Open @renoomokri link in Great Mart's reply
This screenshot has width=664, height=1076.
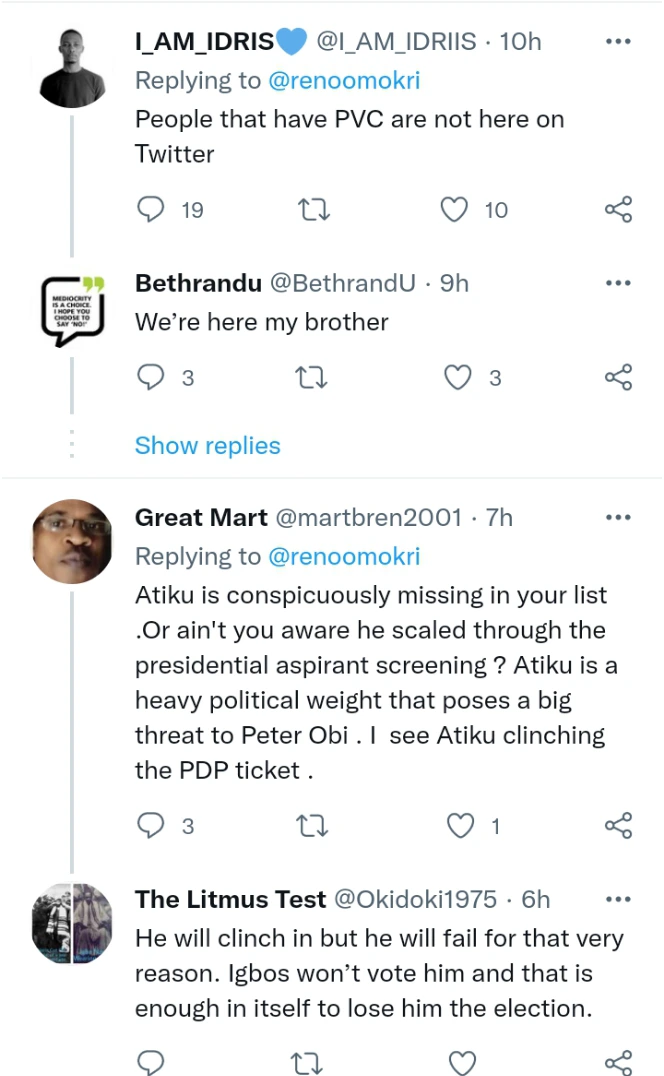click(x=345, y=556)
